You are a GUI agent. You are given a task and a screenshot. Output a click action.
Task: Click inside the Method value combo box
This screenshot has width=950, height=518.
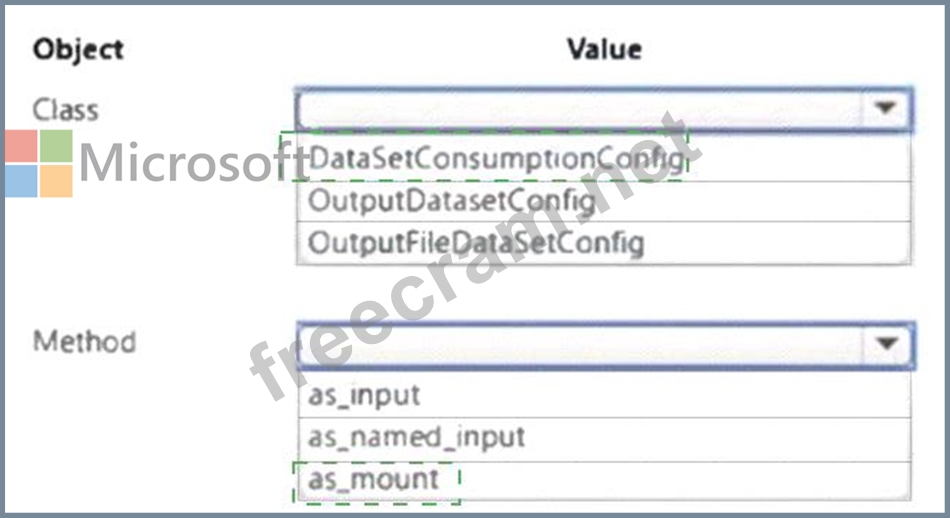[580, 342]
